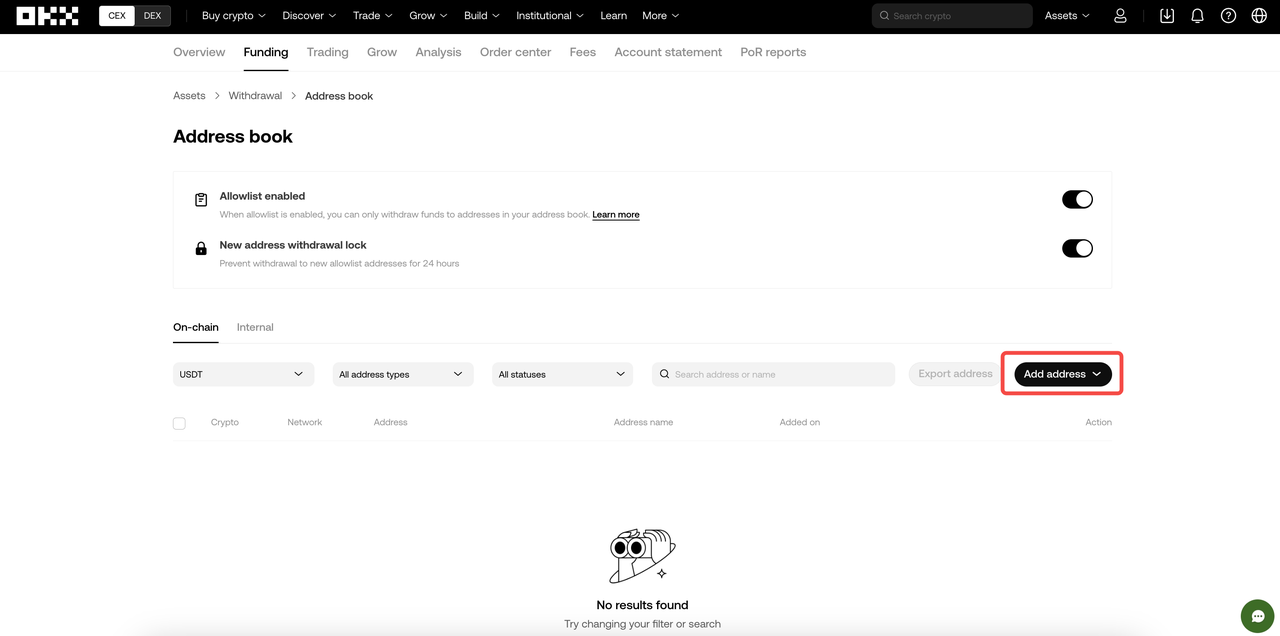1280x636 pixels.
Task: Open the user profile icon
Action: [1120, 15]
